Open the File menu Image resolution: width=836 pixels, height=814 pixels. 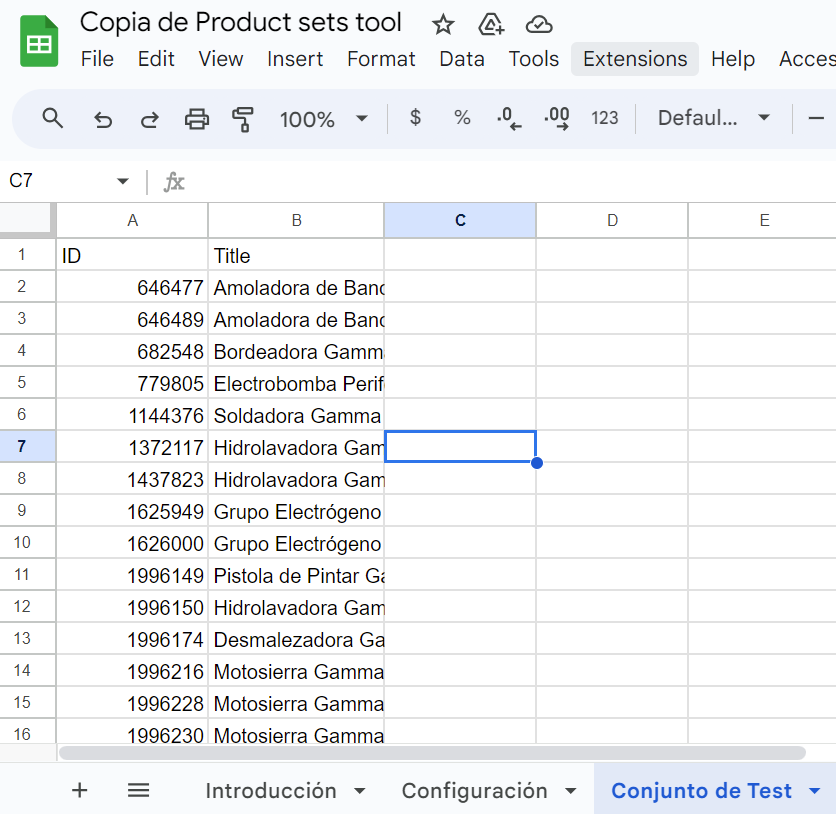(97, 59)
